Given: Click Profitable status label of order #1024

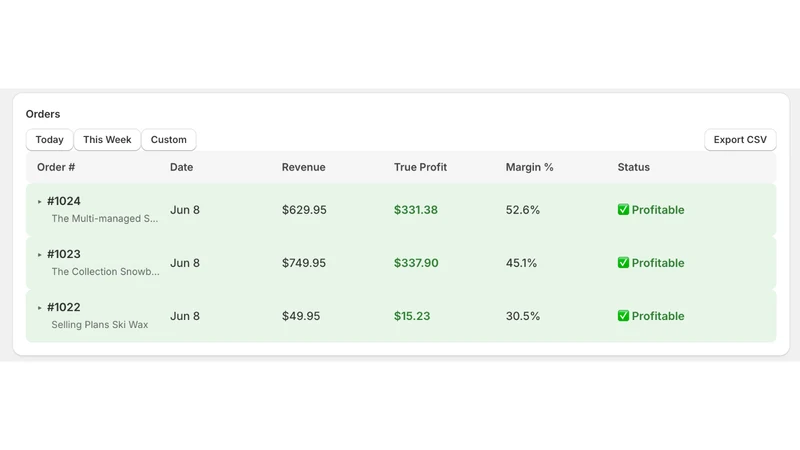Looking at the screenshot, I should (658, 210).
